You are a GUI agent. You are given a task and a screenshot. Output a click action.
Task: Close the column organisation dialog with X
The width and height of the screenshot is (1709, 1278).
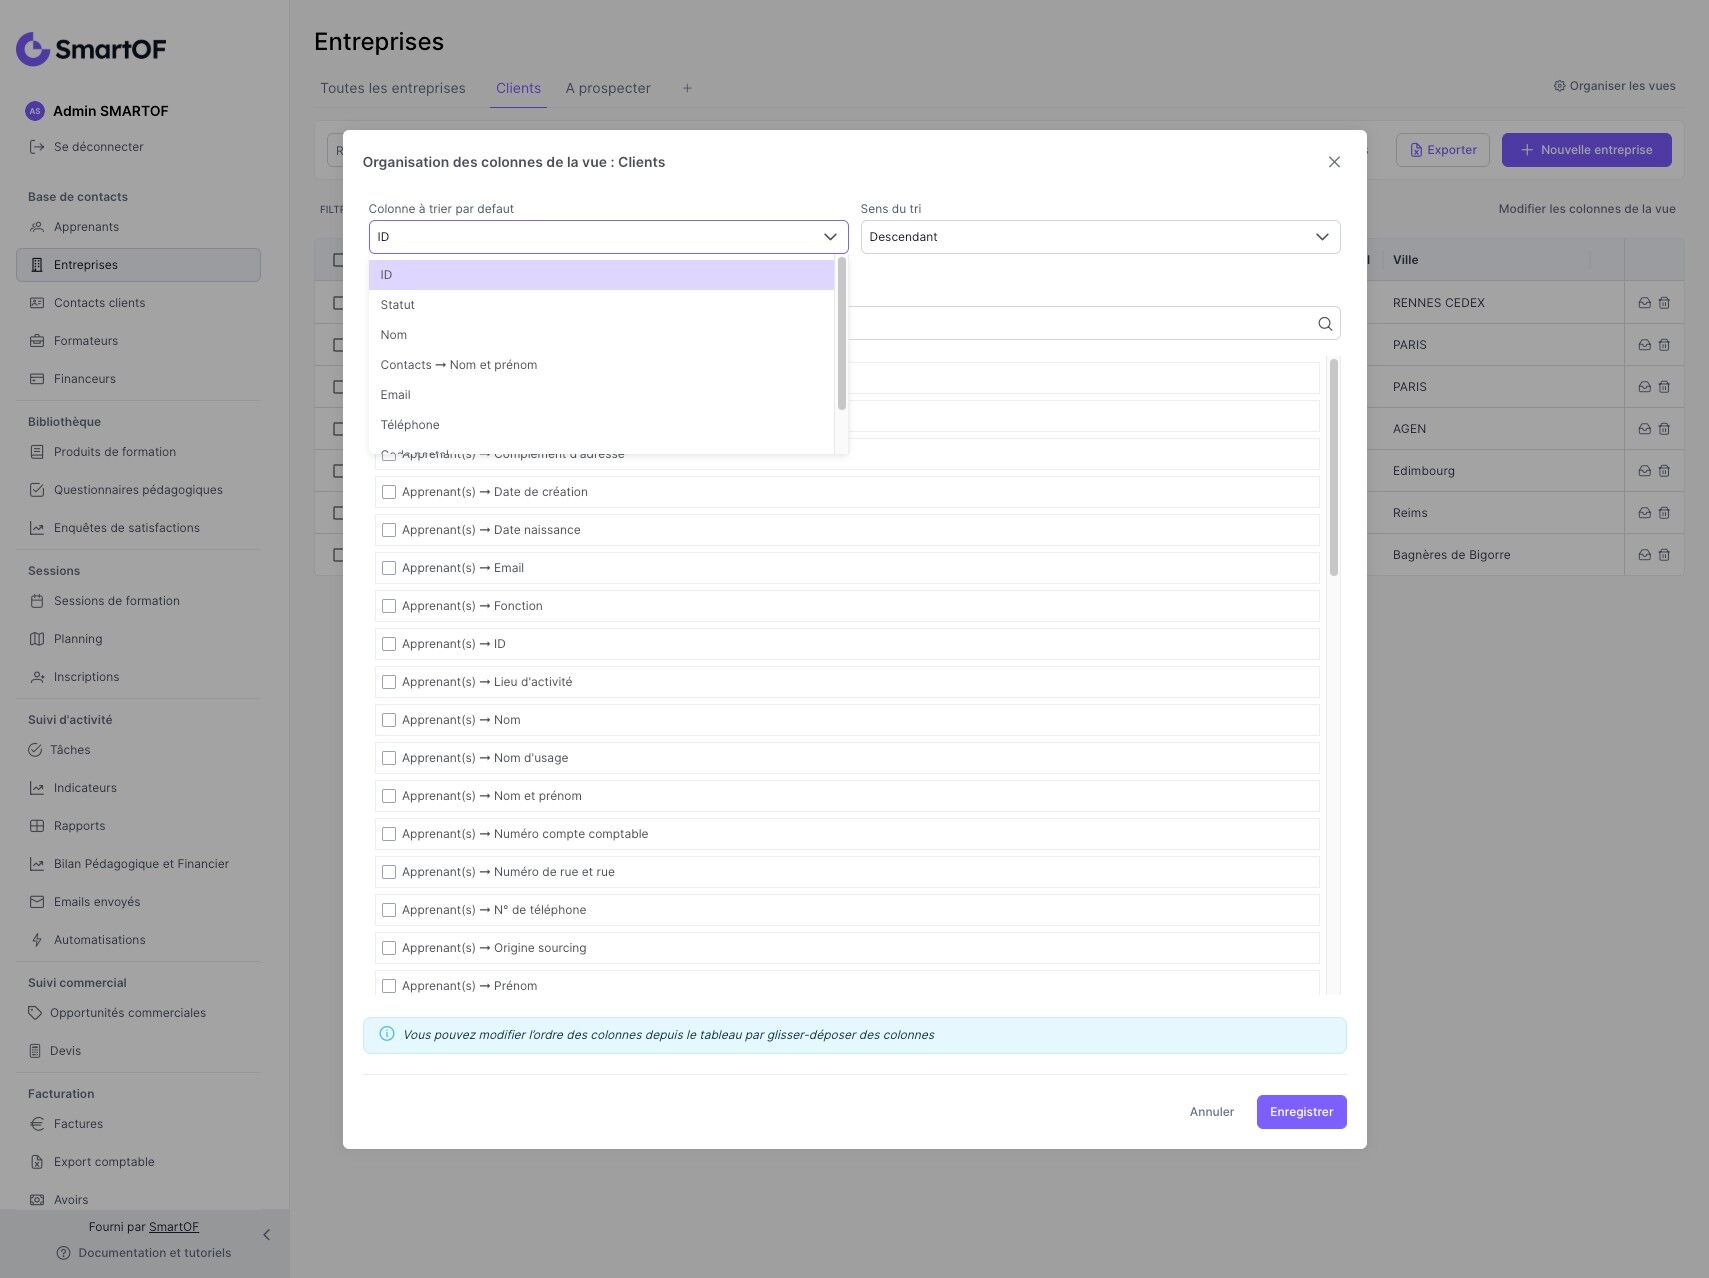[1334, 162]
